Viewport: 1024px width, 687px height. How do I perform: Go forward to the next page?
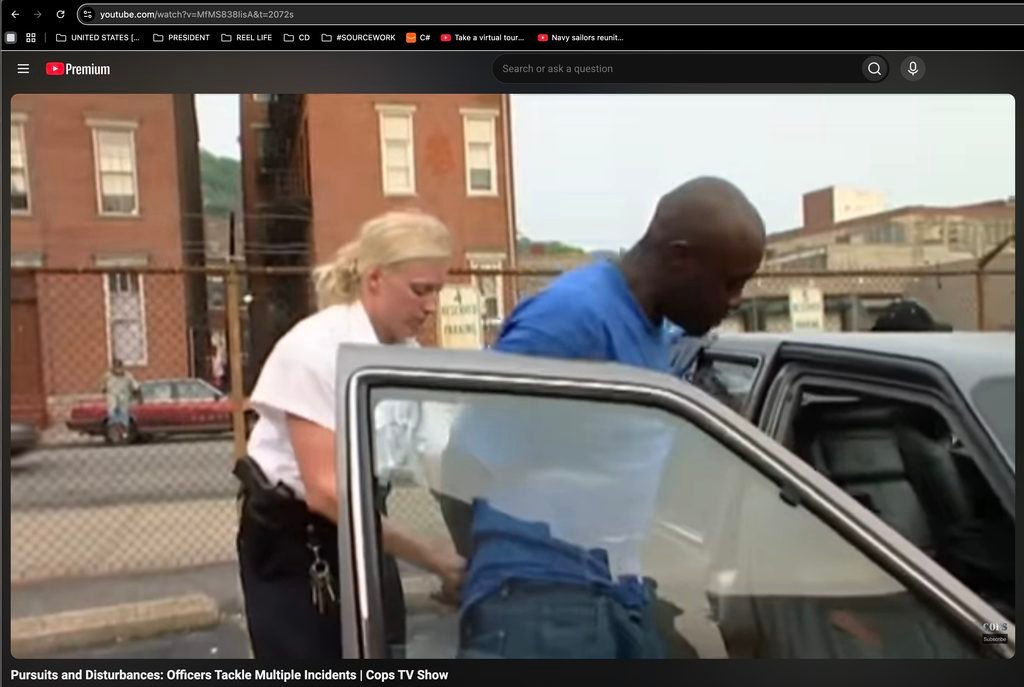pos(37,14)
